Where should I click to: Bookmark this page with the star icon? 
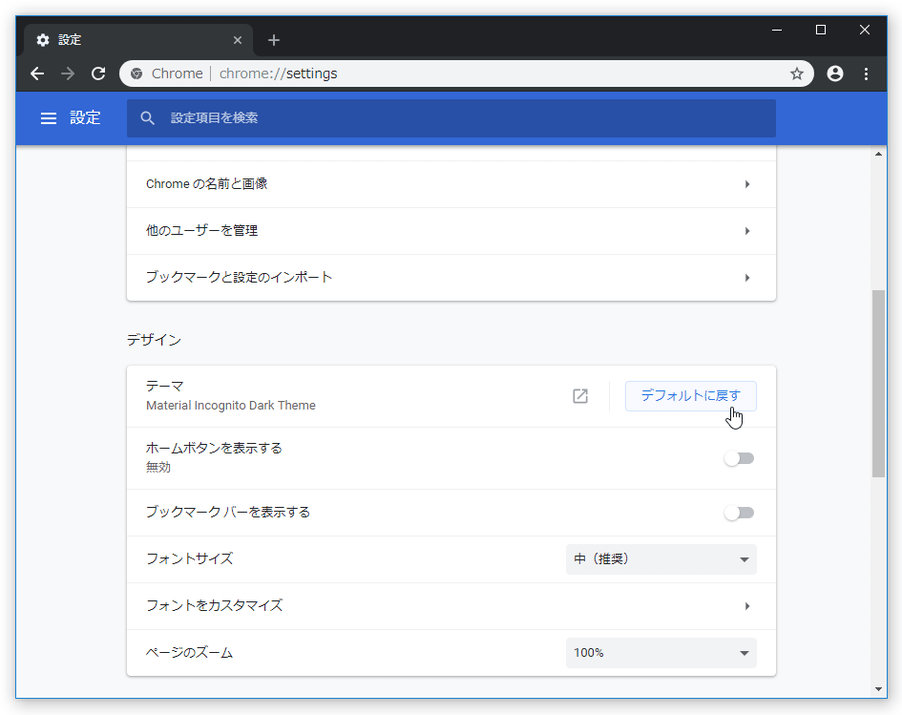click(797, 74)
